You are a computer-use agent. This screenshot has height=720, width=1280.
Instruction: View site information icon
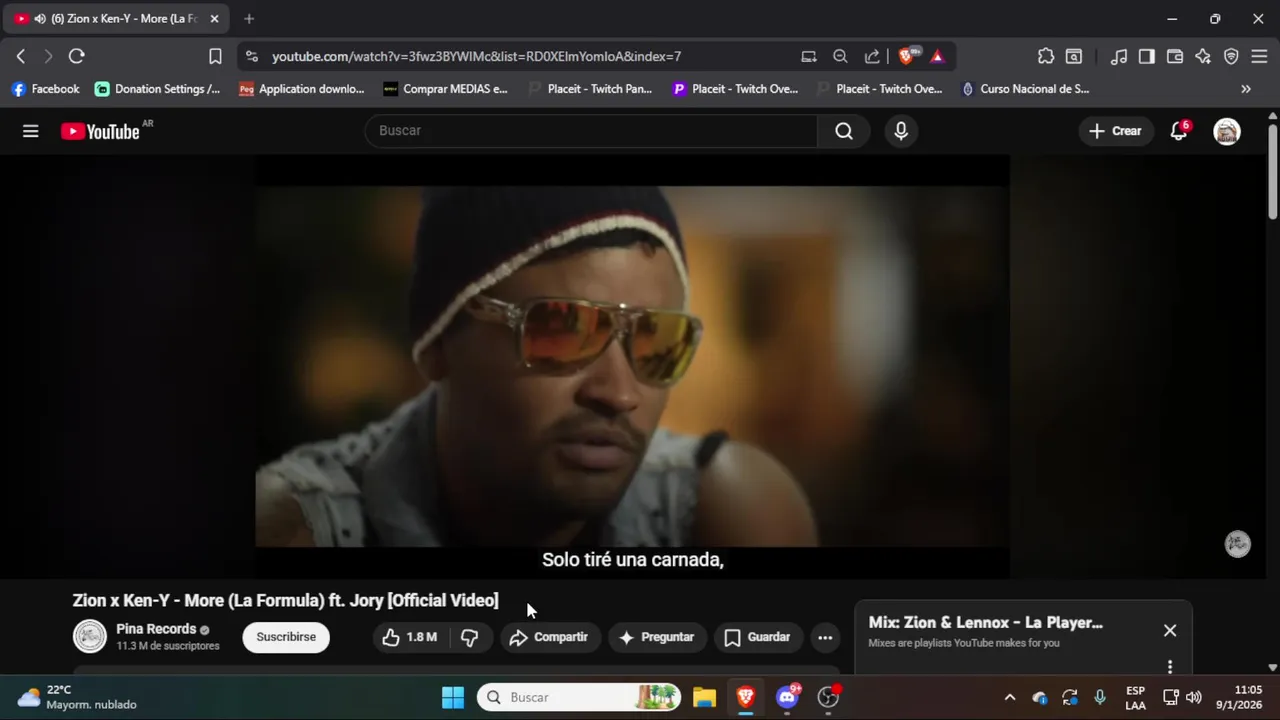[x=251, y=56]
